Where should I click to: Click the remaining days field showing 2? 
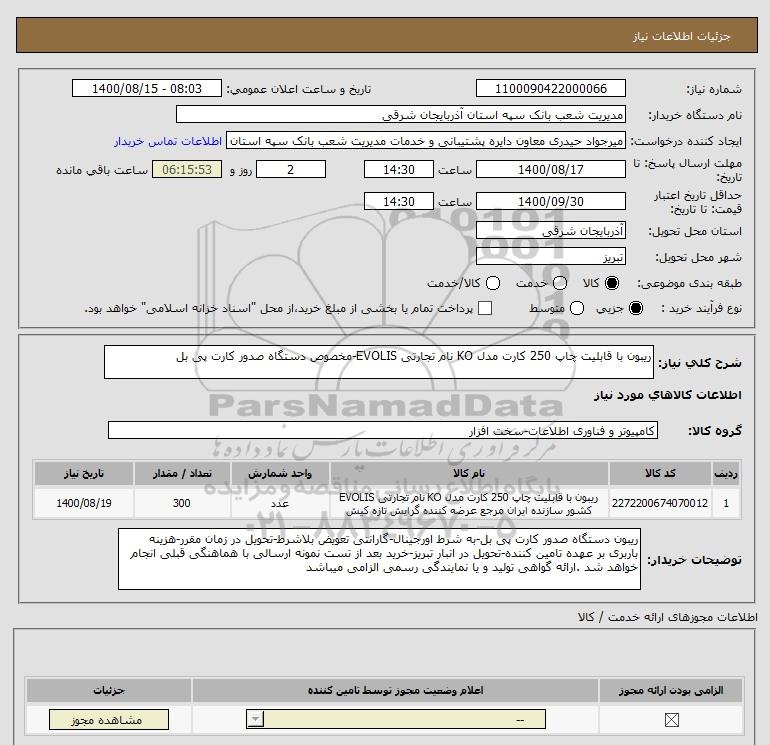[x=291, y=169]
